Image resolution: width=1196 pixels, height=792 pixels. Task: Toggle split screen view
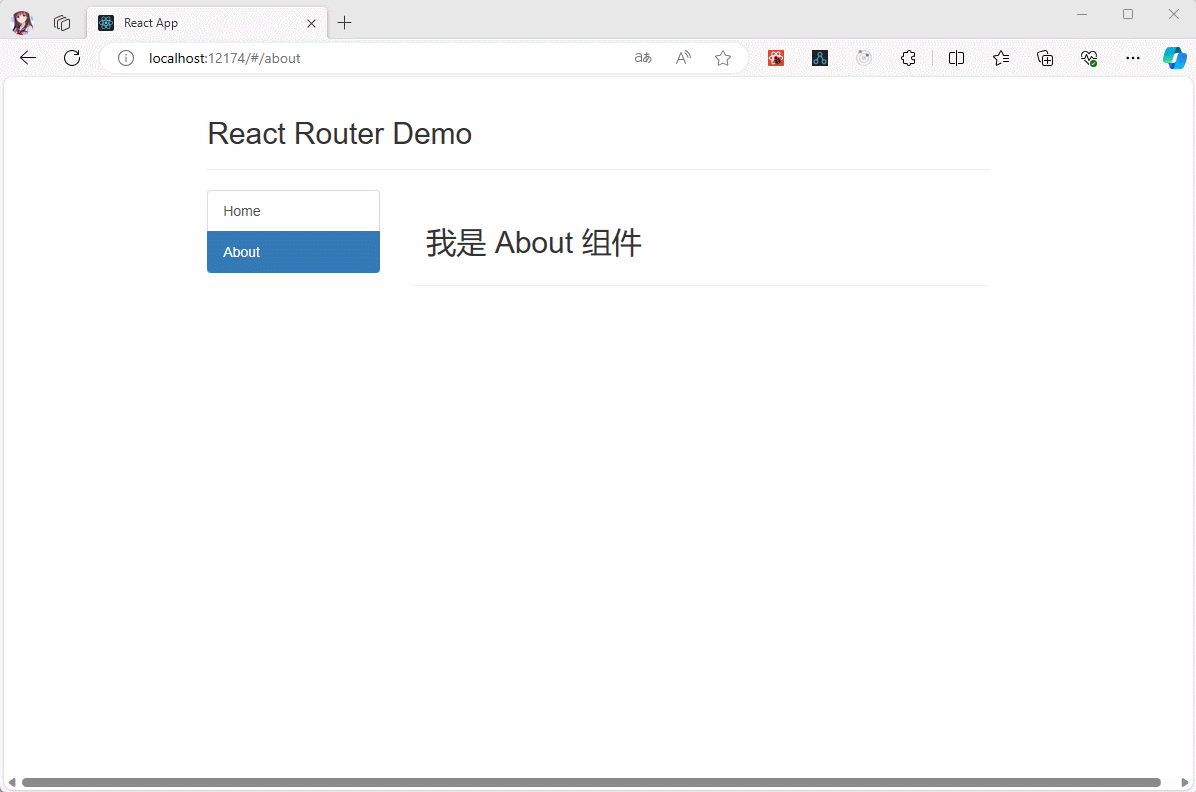tap(956, 58)
